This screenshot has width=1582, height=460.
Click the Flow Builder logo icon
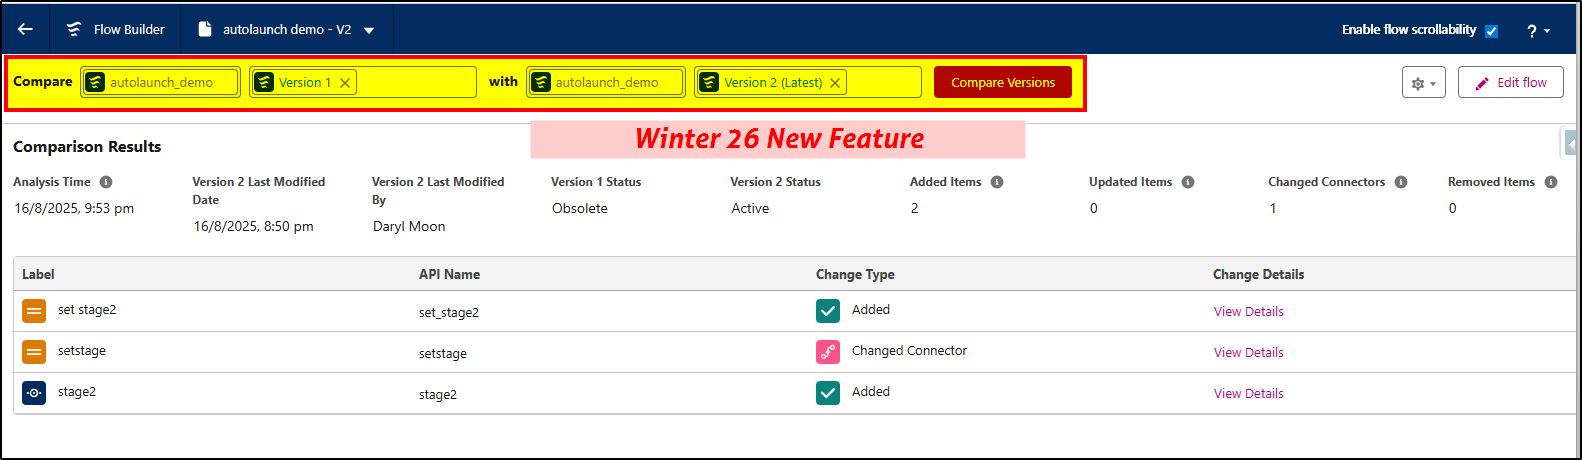(74, 29)
